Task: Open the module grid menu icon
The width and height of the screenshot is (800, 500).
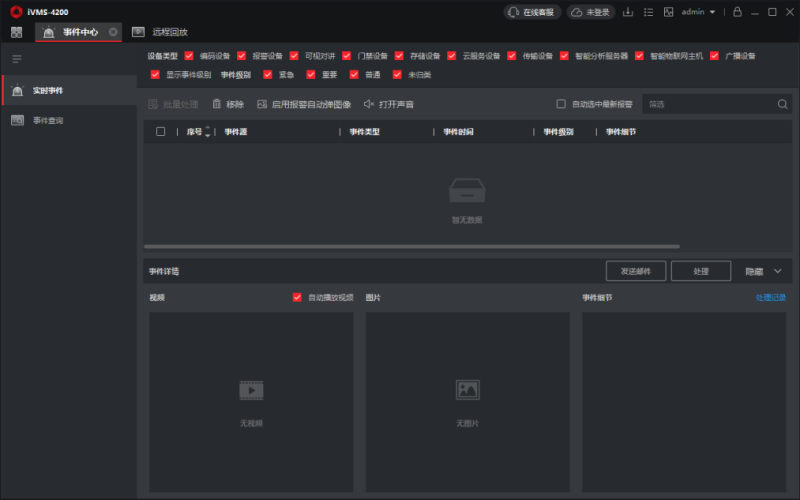Action: click(x=16, y=32)
